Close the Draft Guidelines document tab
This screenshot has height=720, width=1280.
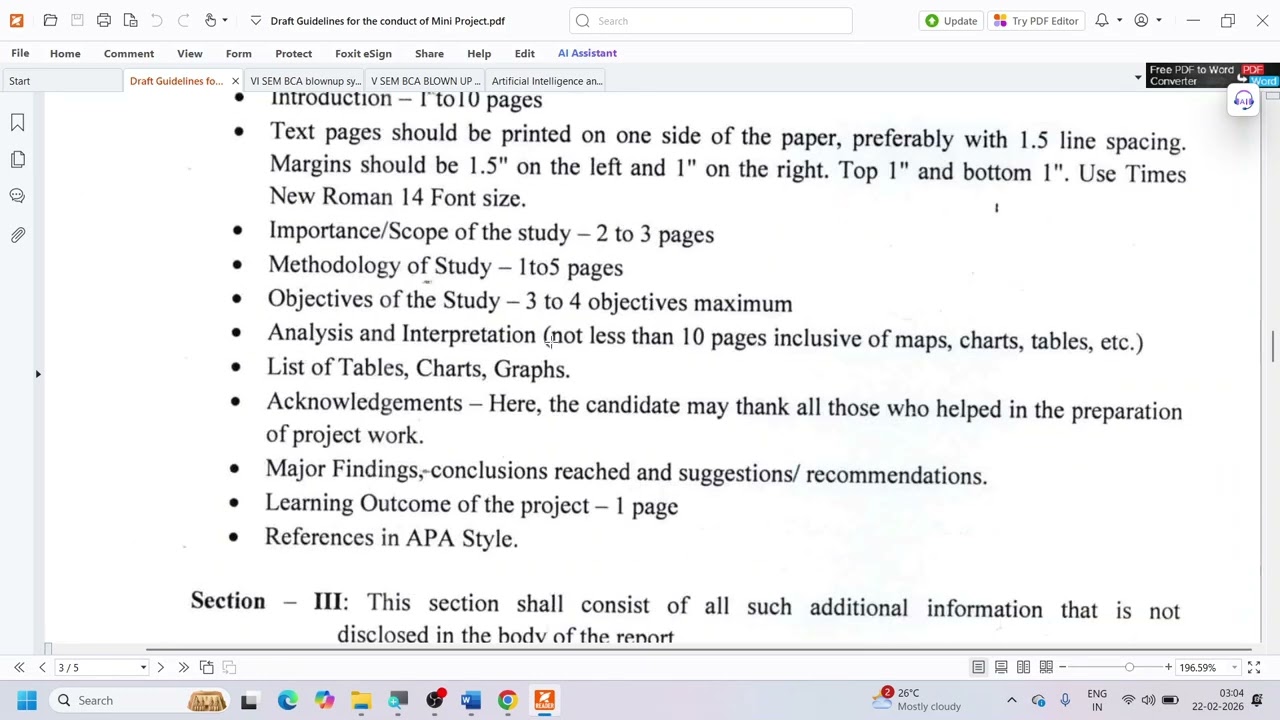(x=235, y=81)
